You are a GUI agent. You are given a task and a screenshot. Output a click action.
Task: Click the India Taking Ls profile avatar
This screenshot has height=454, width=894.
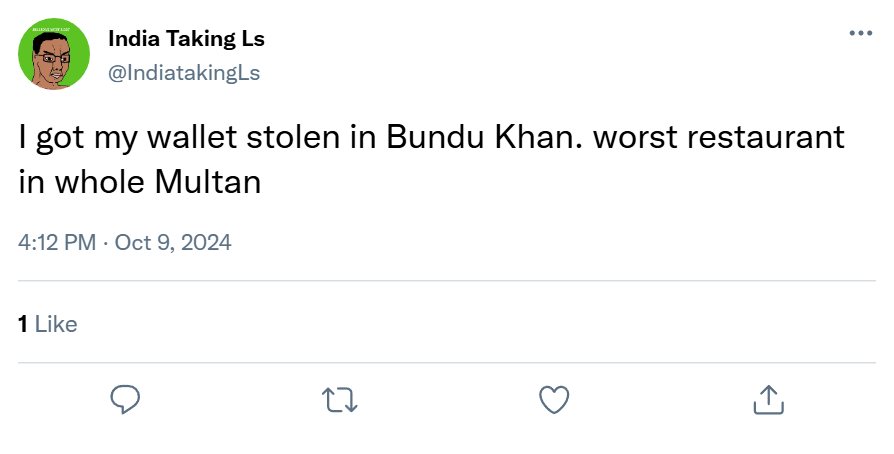(x=55, y=55)
